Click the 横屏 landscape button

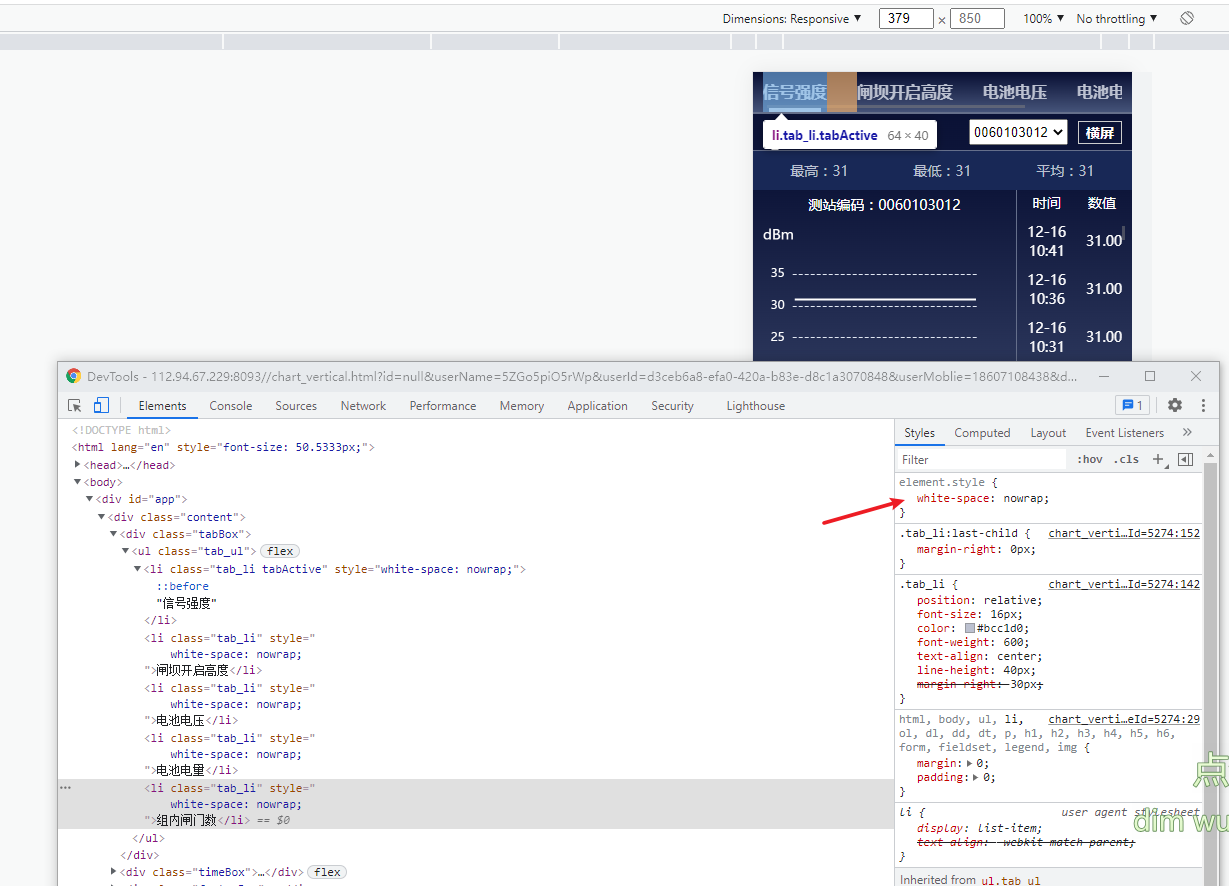point(1100,132)
